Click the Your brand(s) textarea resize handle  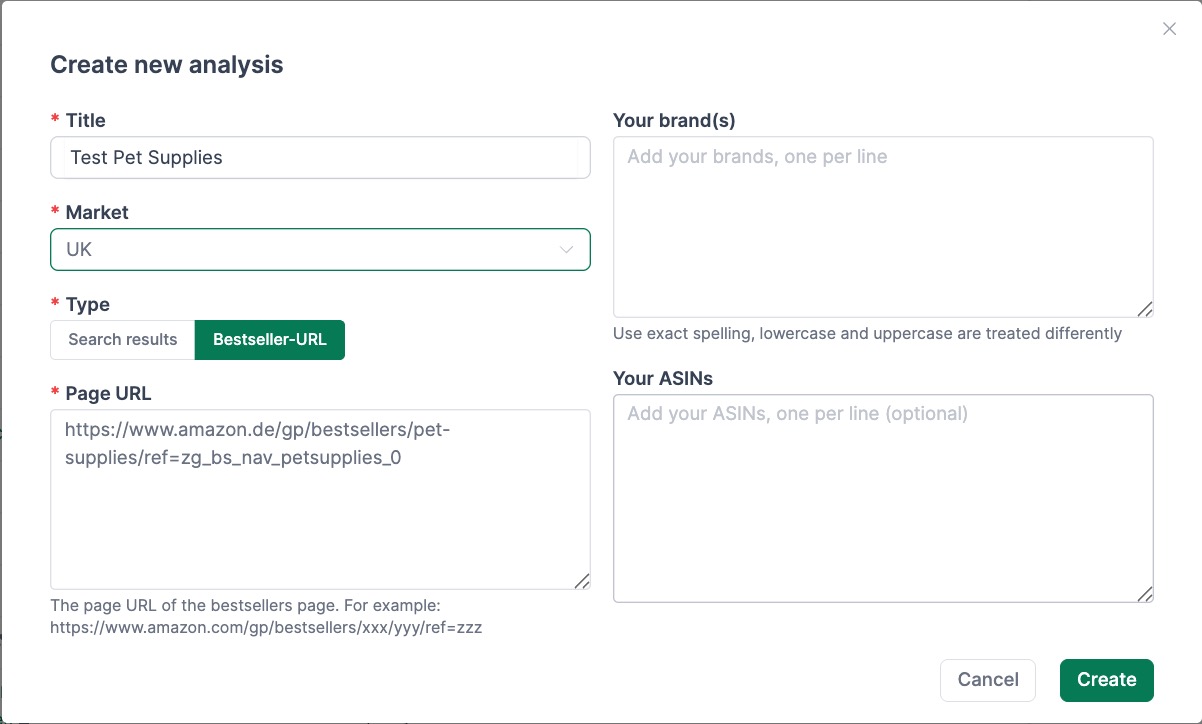[x=1145, y=309]
